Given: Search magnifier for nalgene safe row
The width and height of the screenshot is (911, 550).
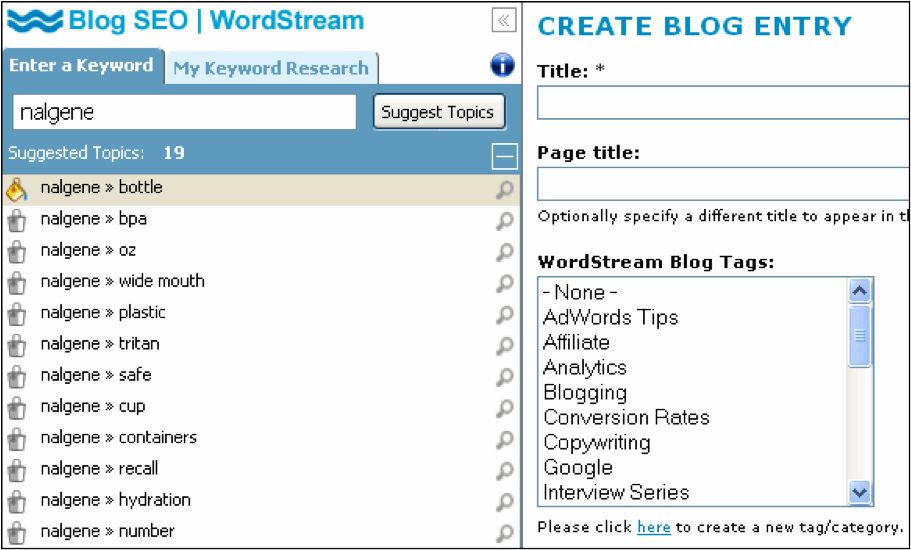Looking at the screenshot, I should pyautogui.click(x=504, y=378).
